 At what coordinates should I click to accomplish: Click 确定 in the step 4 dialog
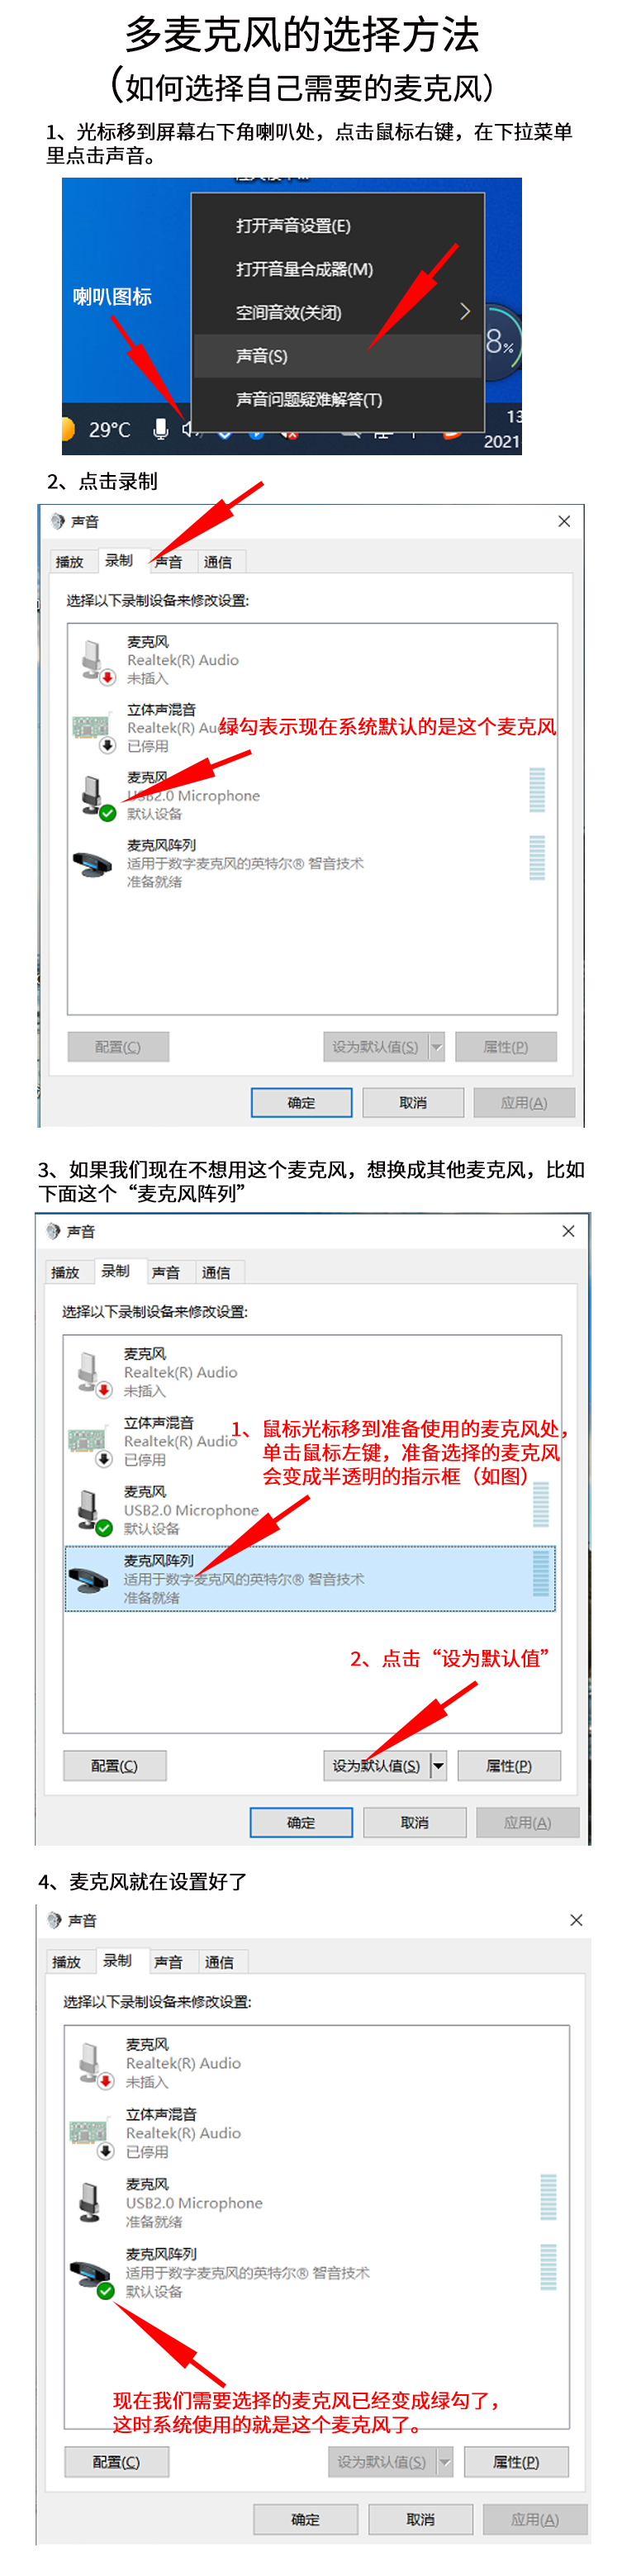tap(305, 2519)
